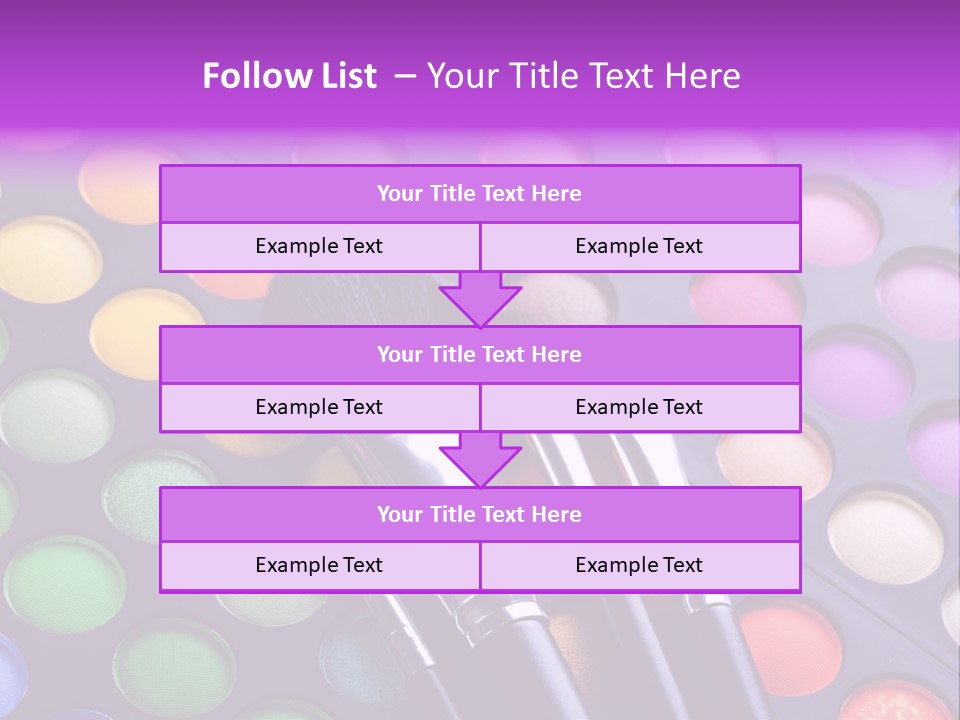Screen dimensions: 960x720
Task: Click the down arrow below the first box
Action: pos(480,299)
